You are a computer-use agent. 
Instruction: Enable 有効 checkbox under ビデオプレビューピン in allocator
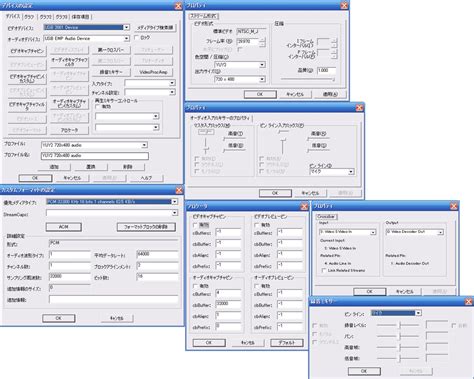tap(257, 225)
